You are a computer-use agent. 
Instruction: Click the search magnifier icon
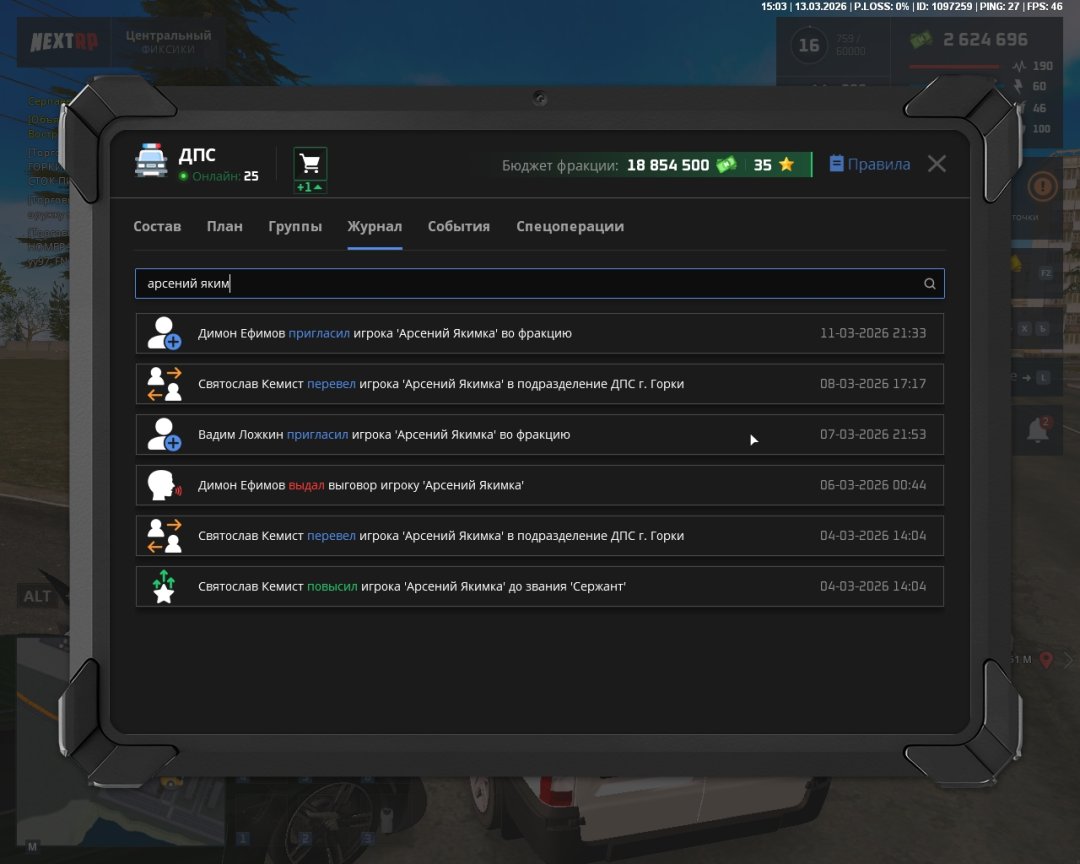click(x=929, y=284)
